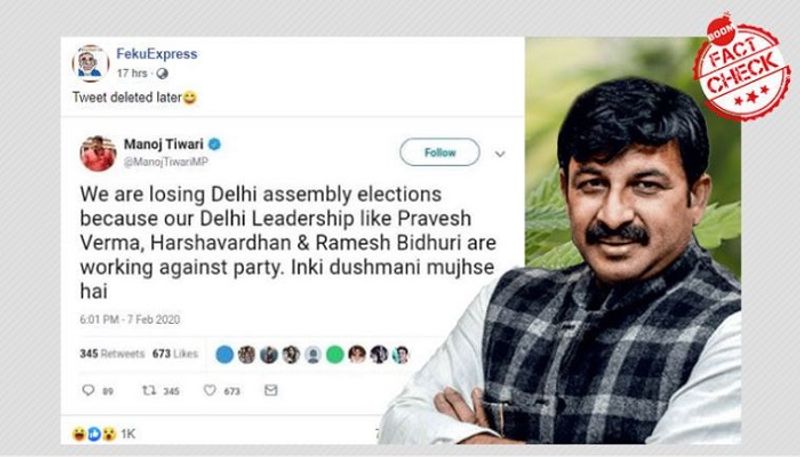View the 673 Likes list
This screenshot has width=800, height=457.
click(175, 353)
